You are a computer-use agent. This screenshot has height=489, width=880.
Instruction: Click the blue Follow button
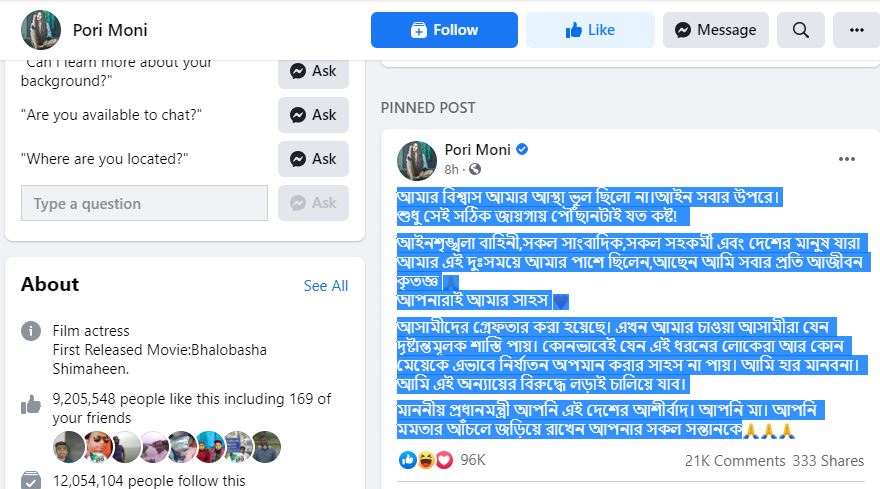[444, 30]
